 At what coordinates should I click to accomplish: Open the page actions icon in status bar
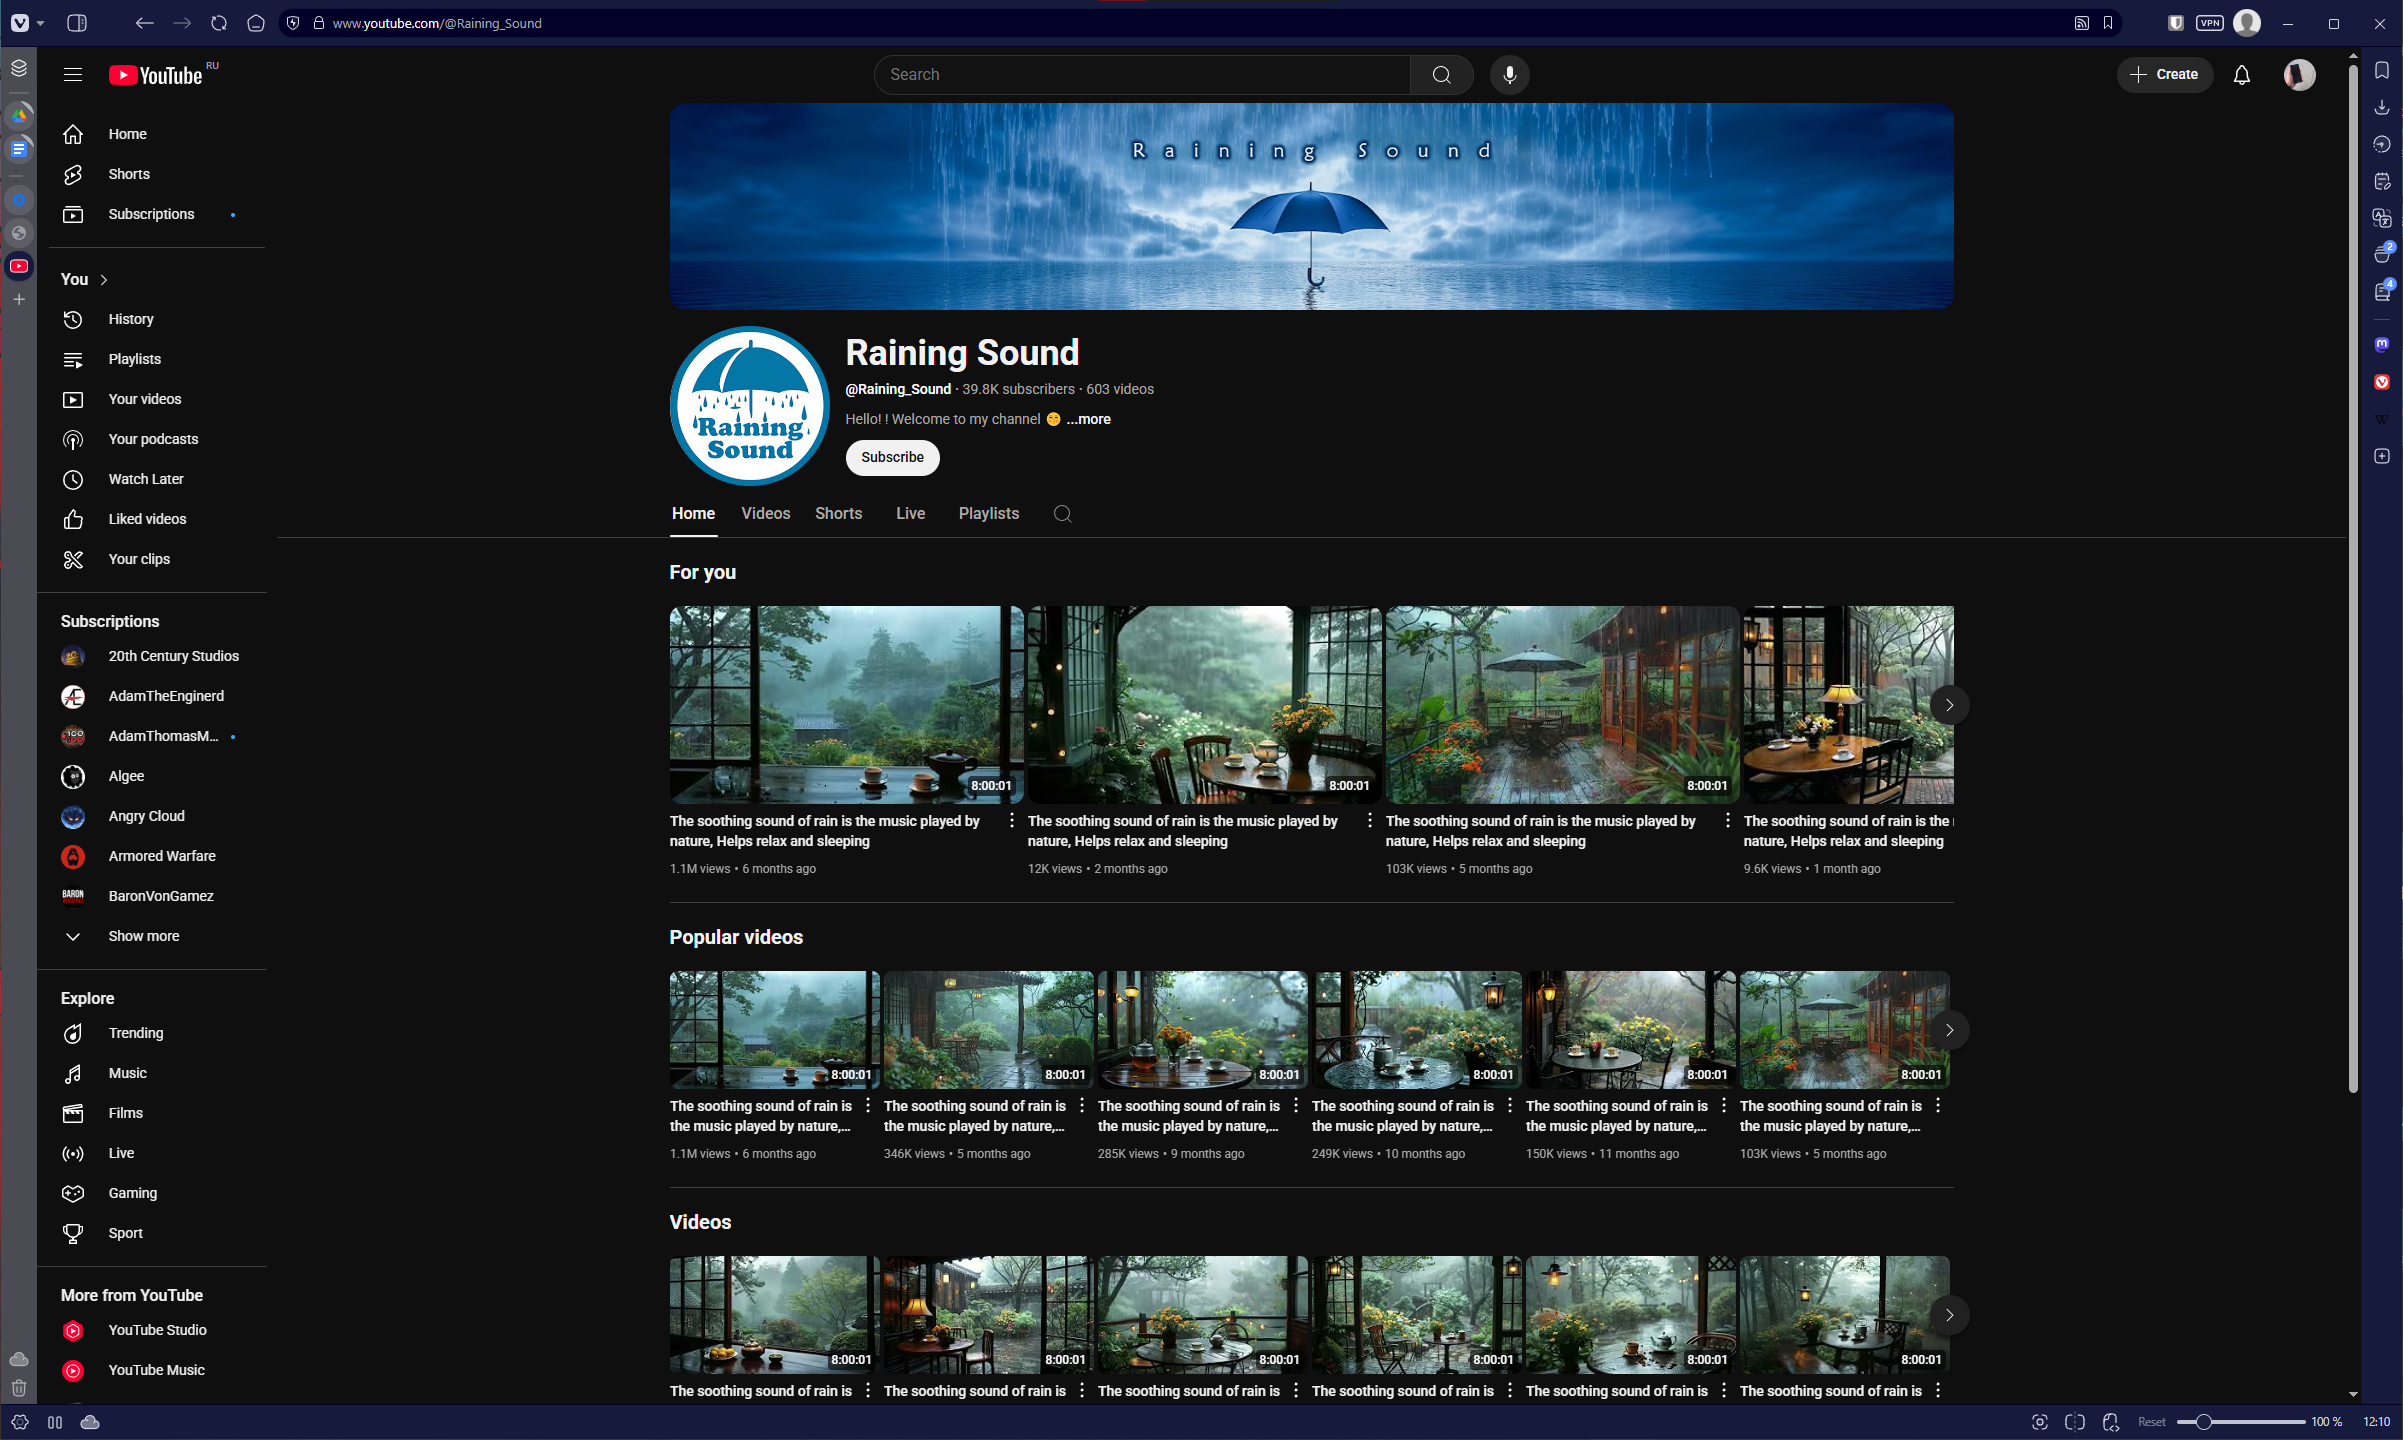tap(2110, 1422)
